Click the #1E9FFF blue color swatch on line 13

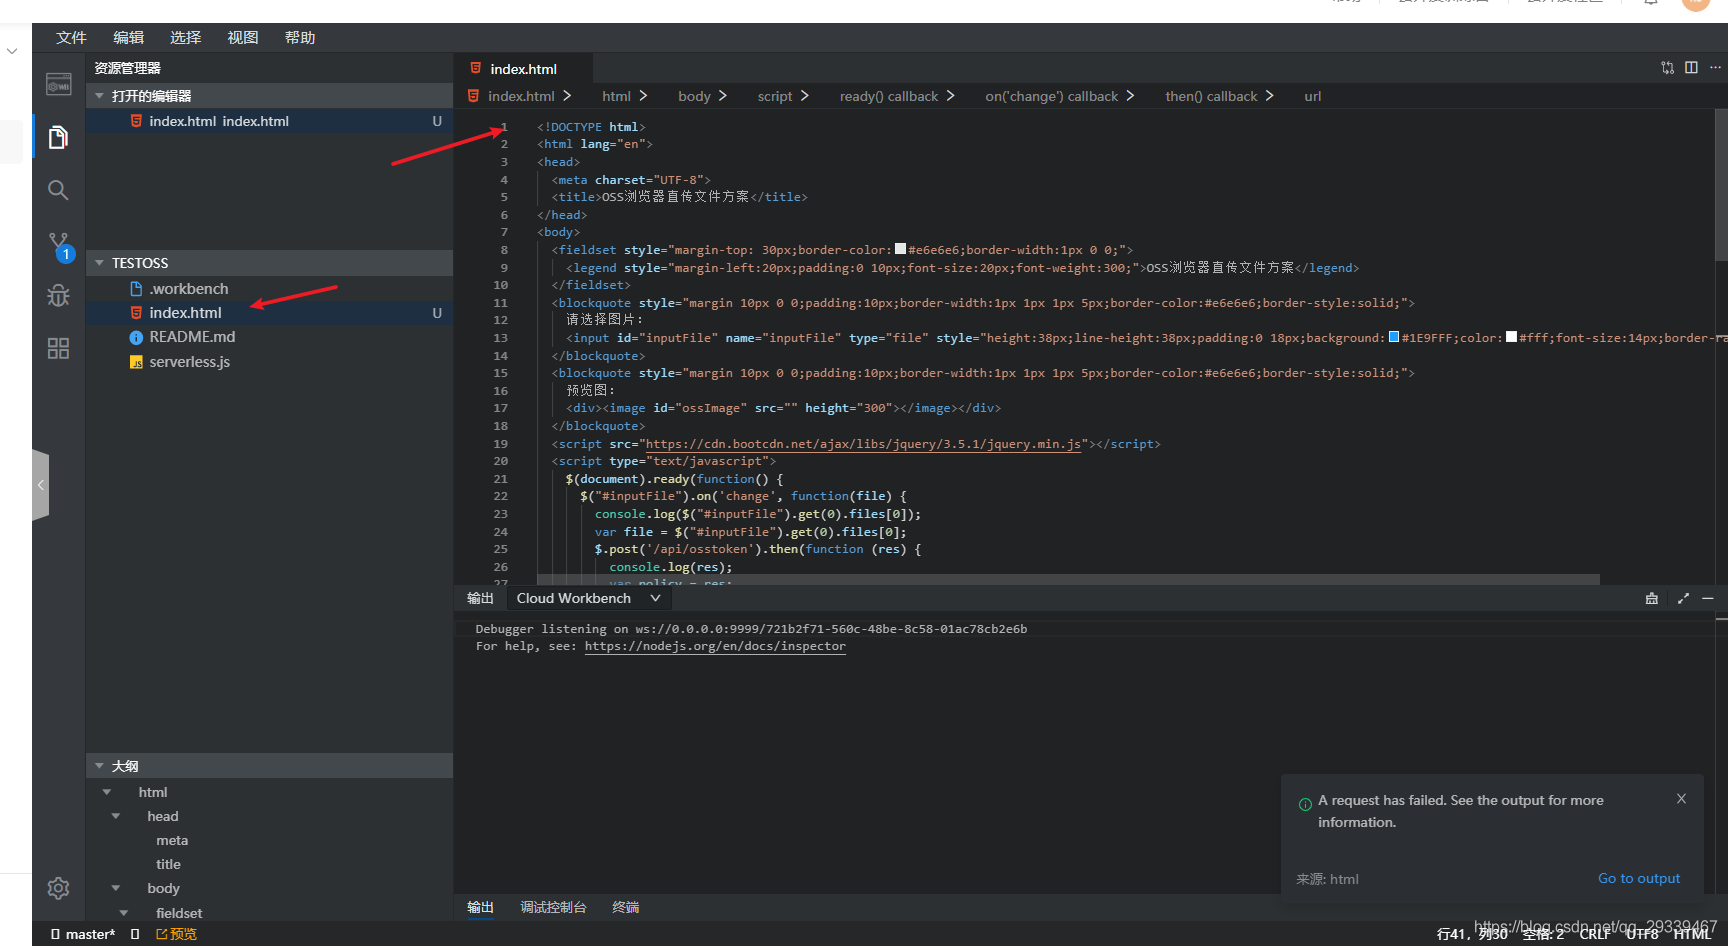pos(1394,337)
